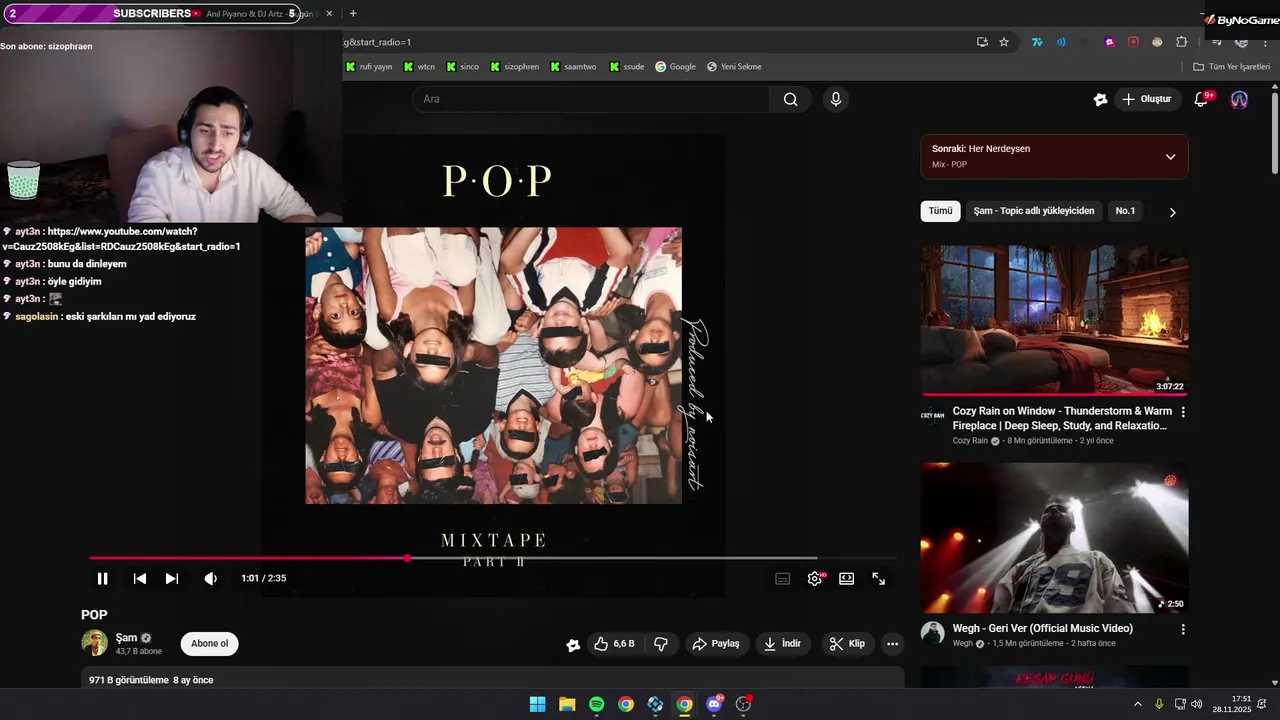Image resolution: width=1280 pixels, height=720 pixels.
Task: Open the Oluştur create menu
Action: pyautogui.click(x=1146, y=99)
